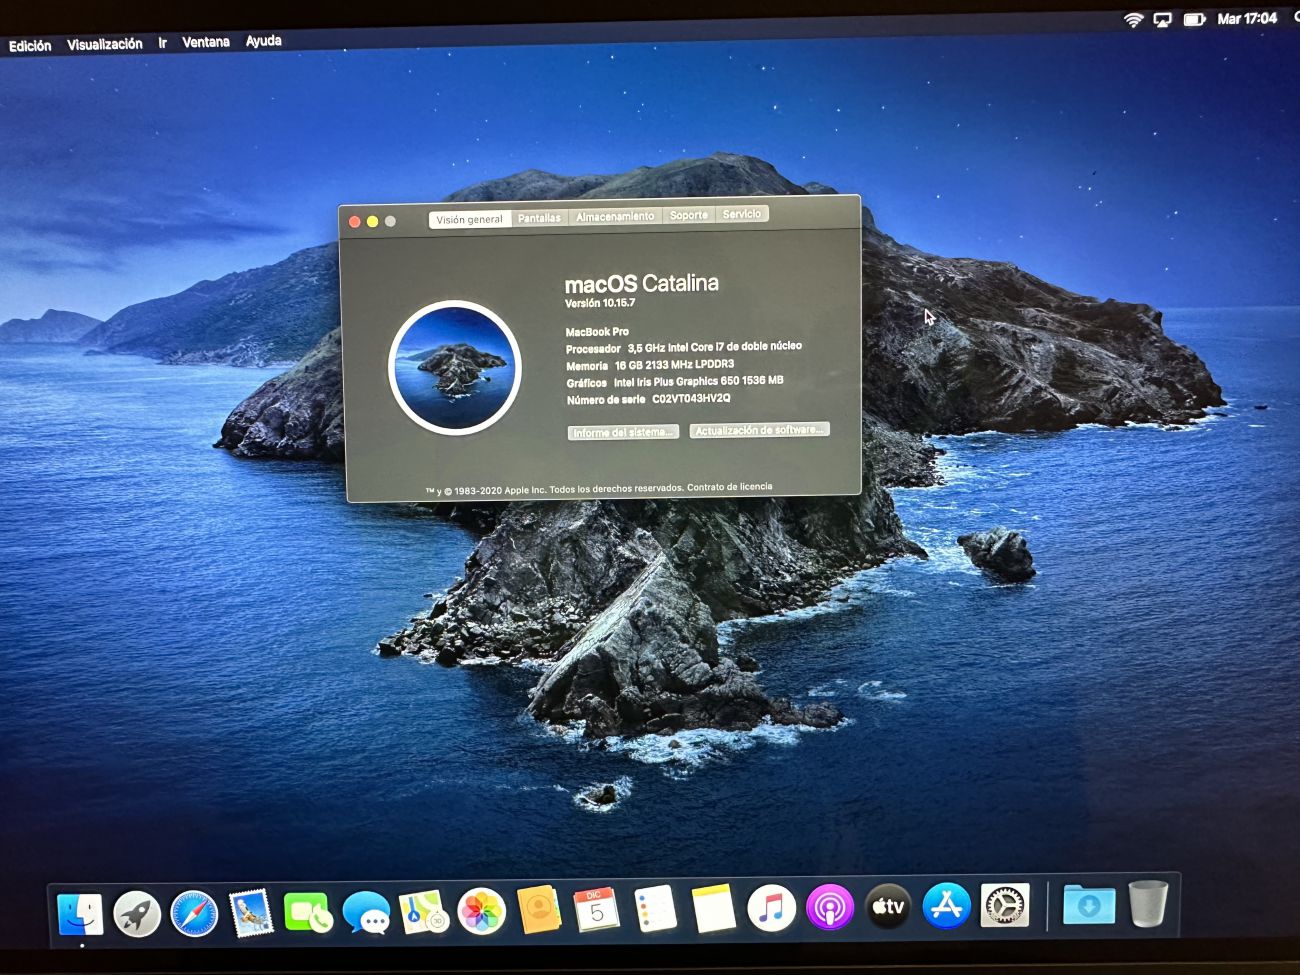Switch to the Pantallas tab

[539, 218]
